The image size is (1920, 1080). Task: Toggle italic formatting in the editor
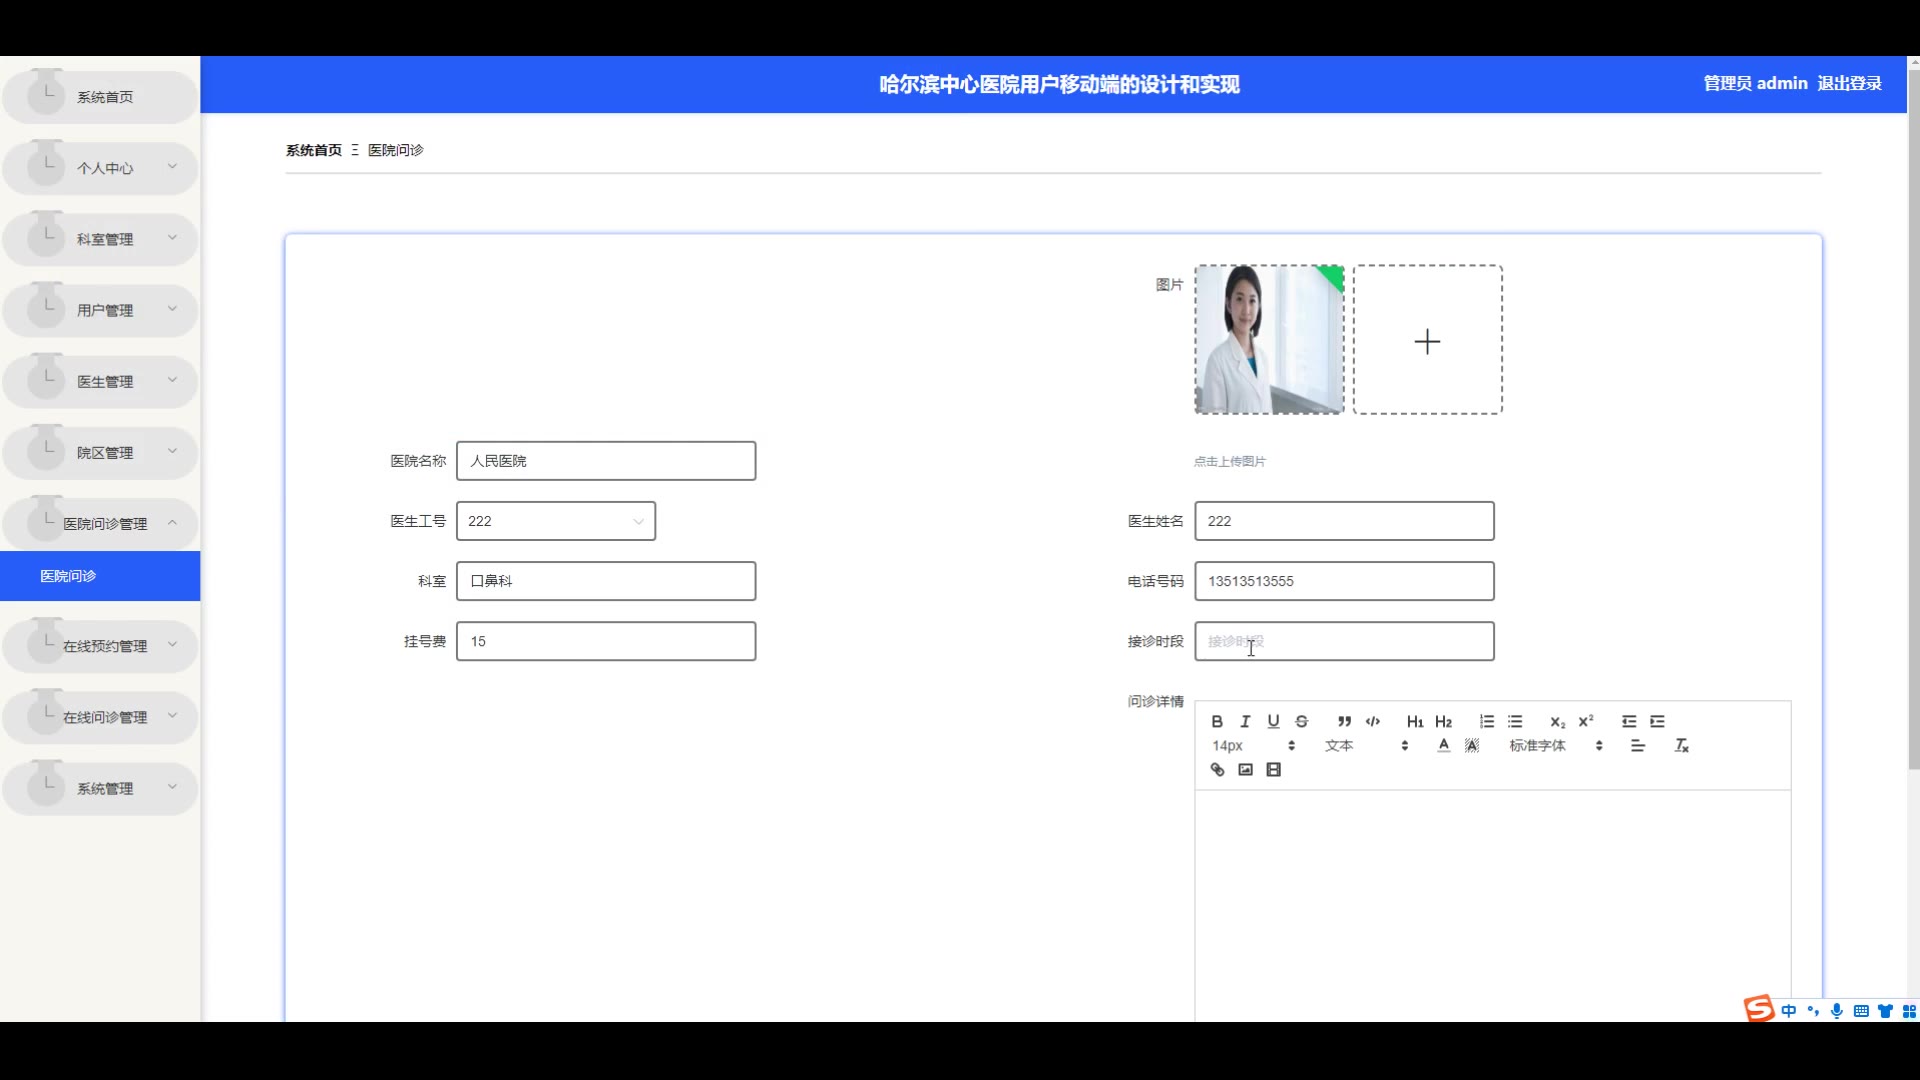tap(1245, 721)
